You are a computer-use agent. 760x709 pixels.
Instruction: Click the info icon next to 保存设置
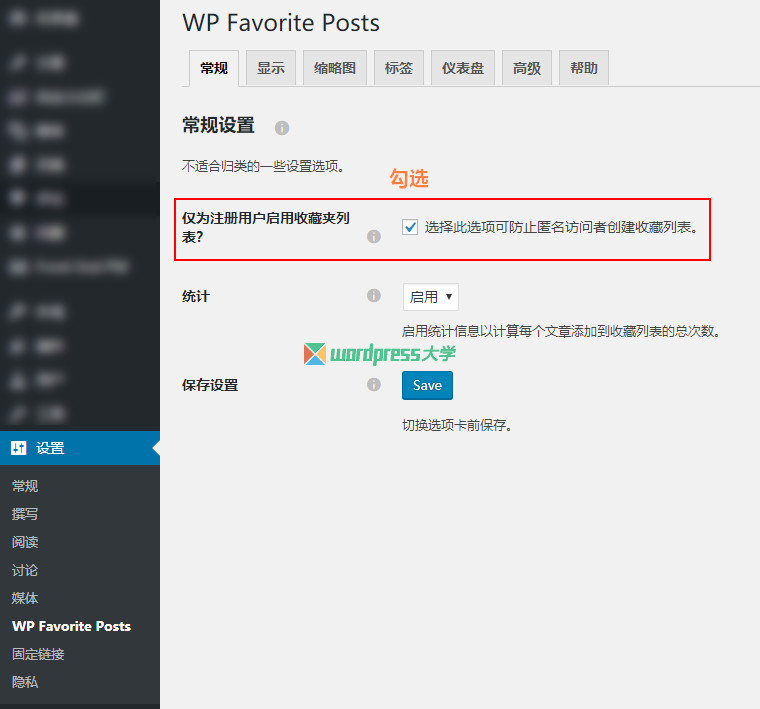(373, 385)
